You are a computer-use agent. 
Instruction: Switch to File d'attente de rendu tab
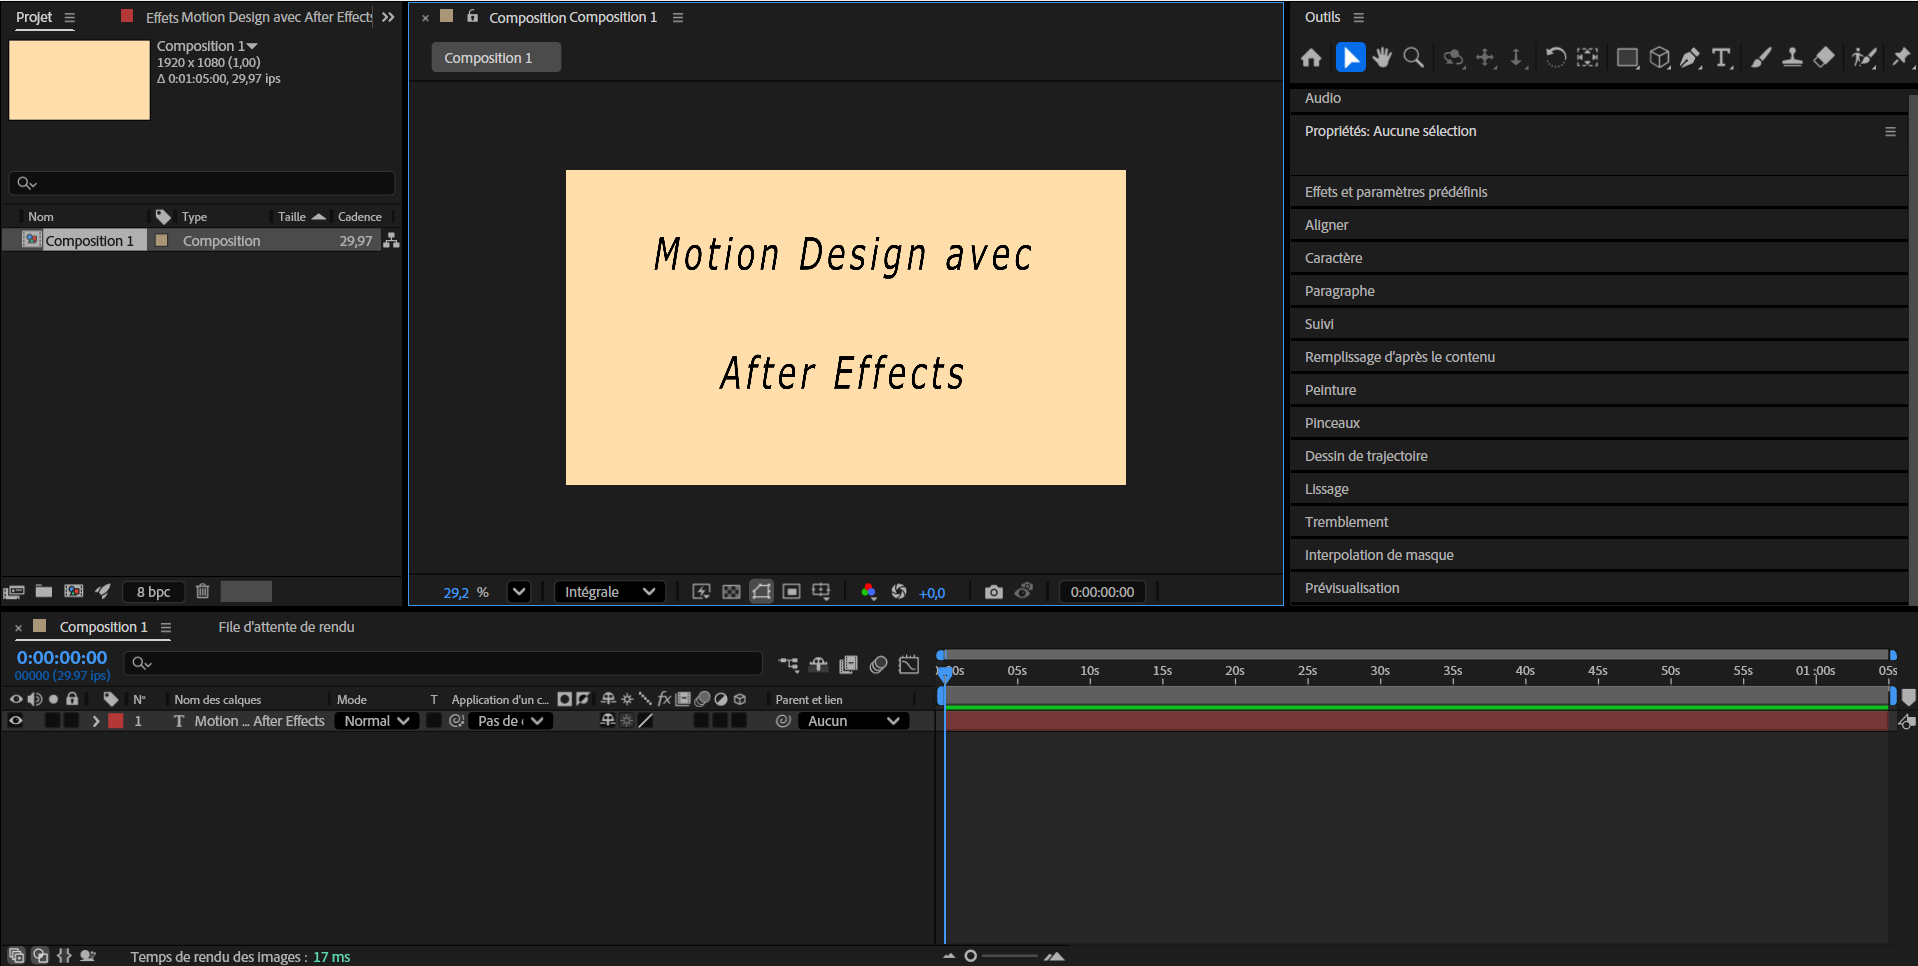click(286, 627)
